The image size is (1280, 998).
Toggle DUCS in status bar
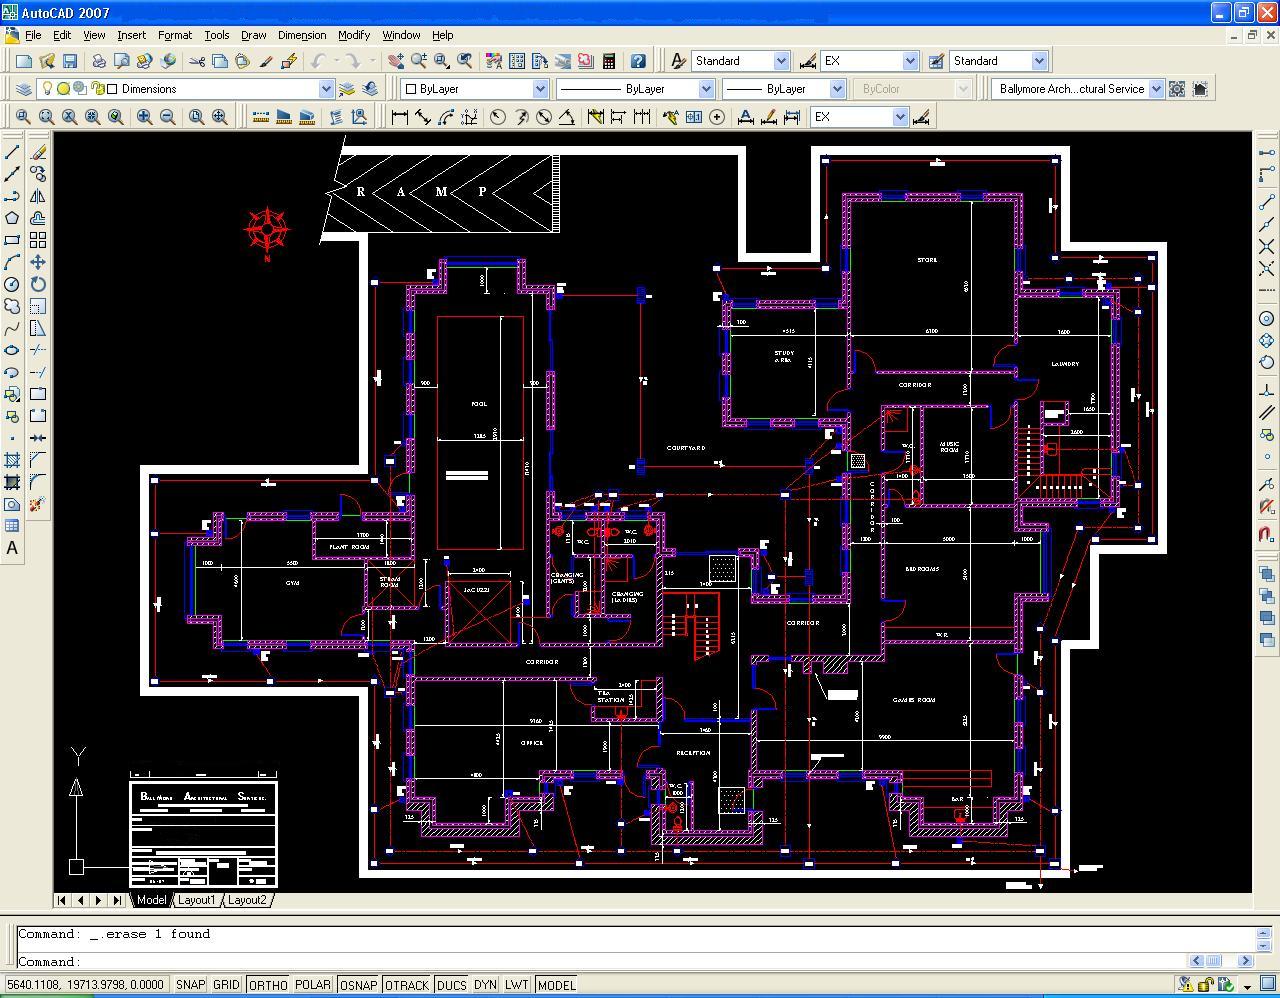[x=452, y=985]
